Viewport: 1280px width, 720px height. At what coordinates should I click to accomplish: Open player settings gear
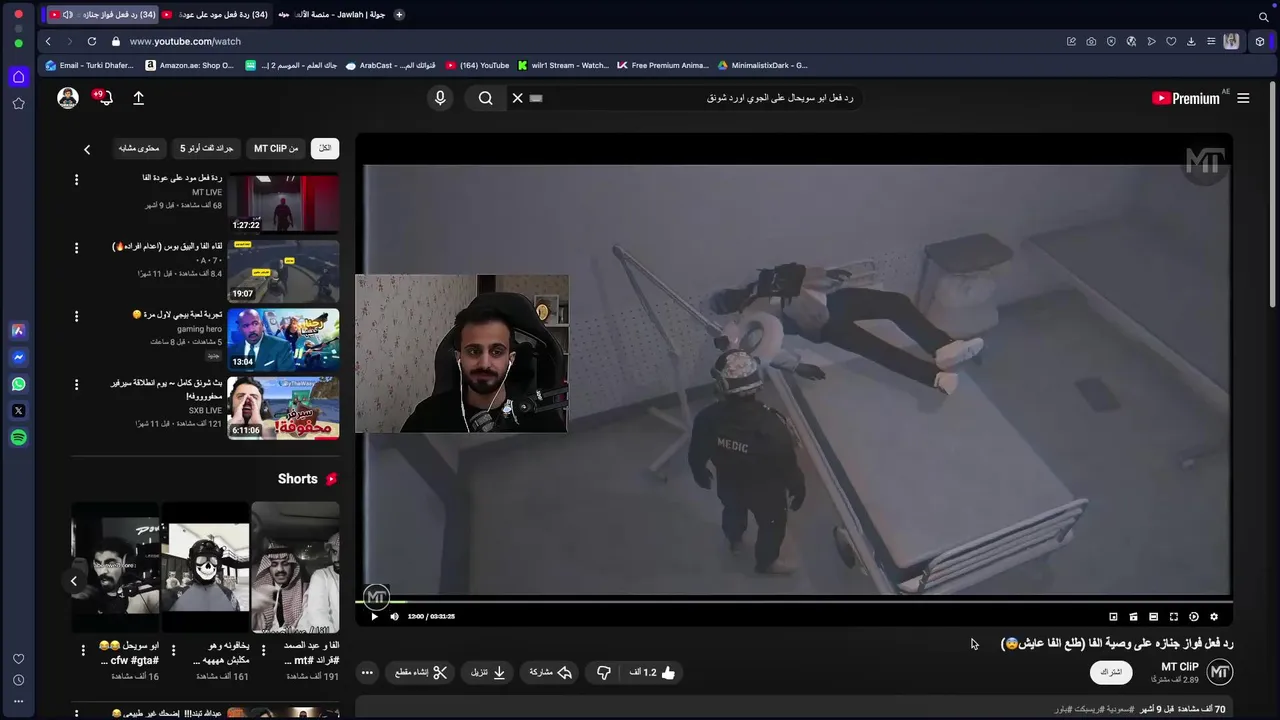pyautogui.click(x=1214, y=617)
